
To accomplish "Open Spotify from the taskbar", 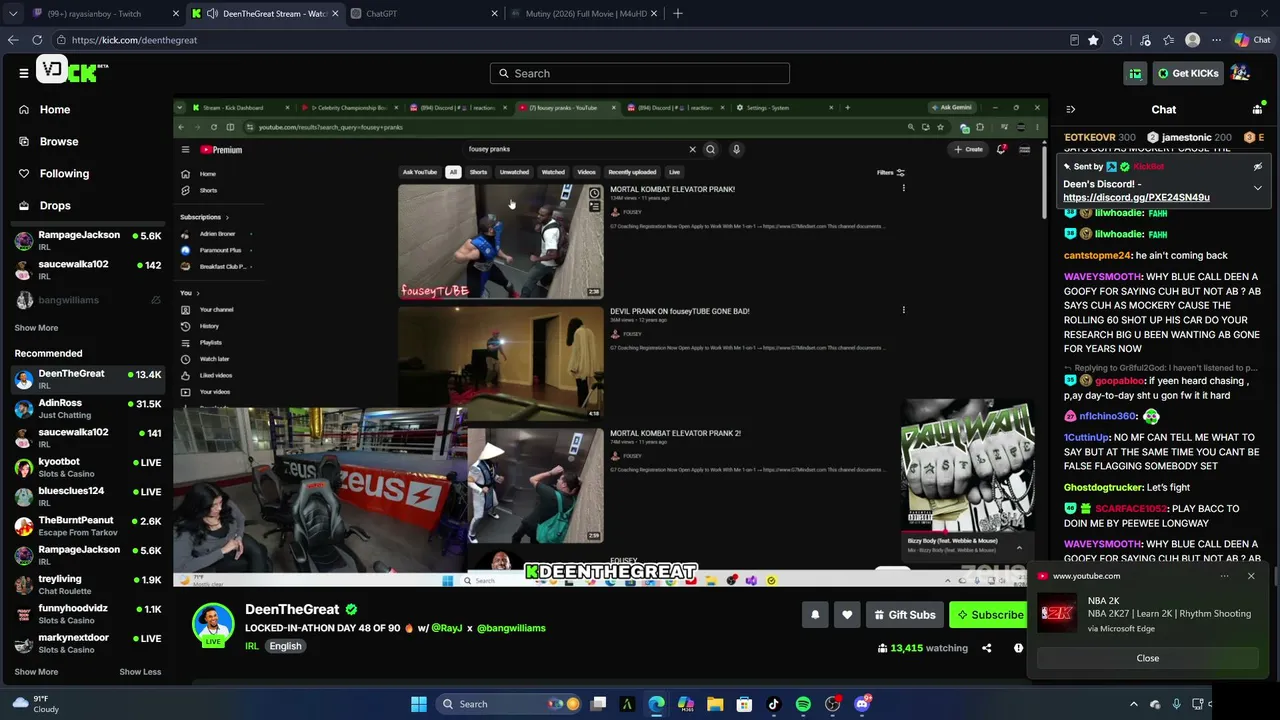I will click(x=803, y=704).
